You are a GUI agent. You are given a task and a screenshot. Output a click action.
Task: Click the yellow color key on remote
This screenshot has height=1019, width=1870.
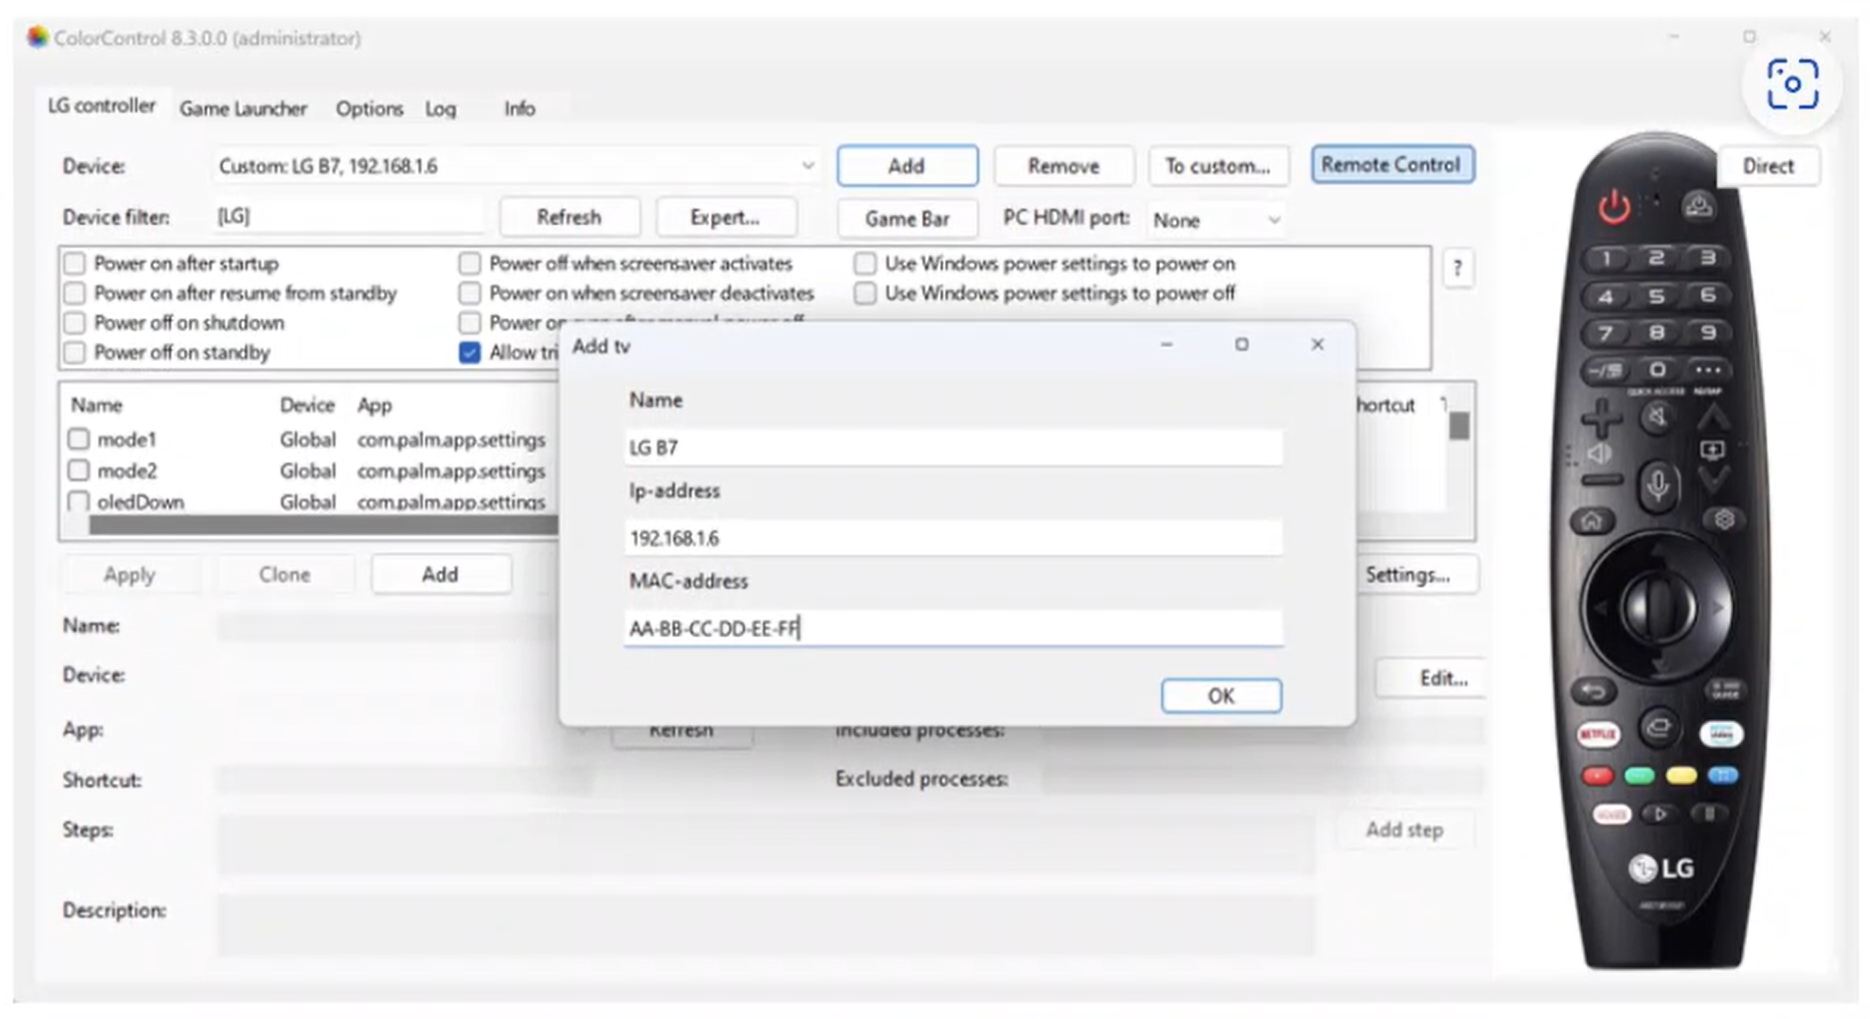(1681, 776)
